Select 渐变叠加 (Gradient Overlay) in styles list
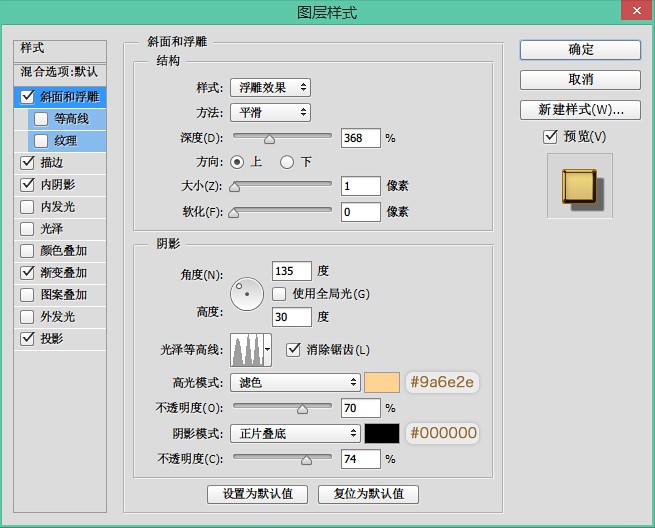655x528 pixels. [x=60, y=273]
